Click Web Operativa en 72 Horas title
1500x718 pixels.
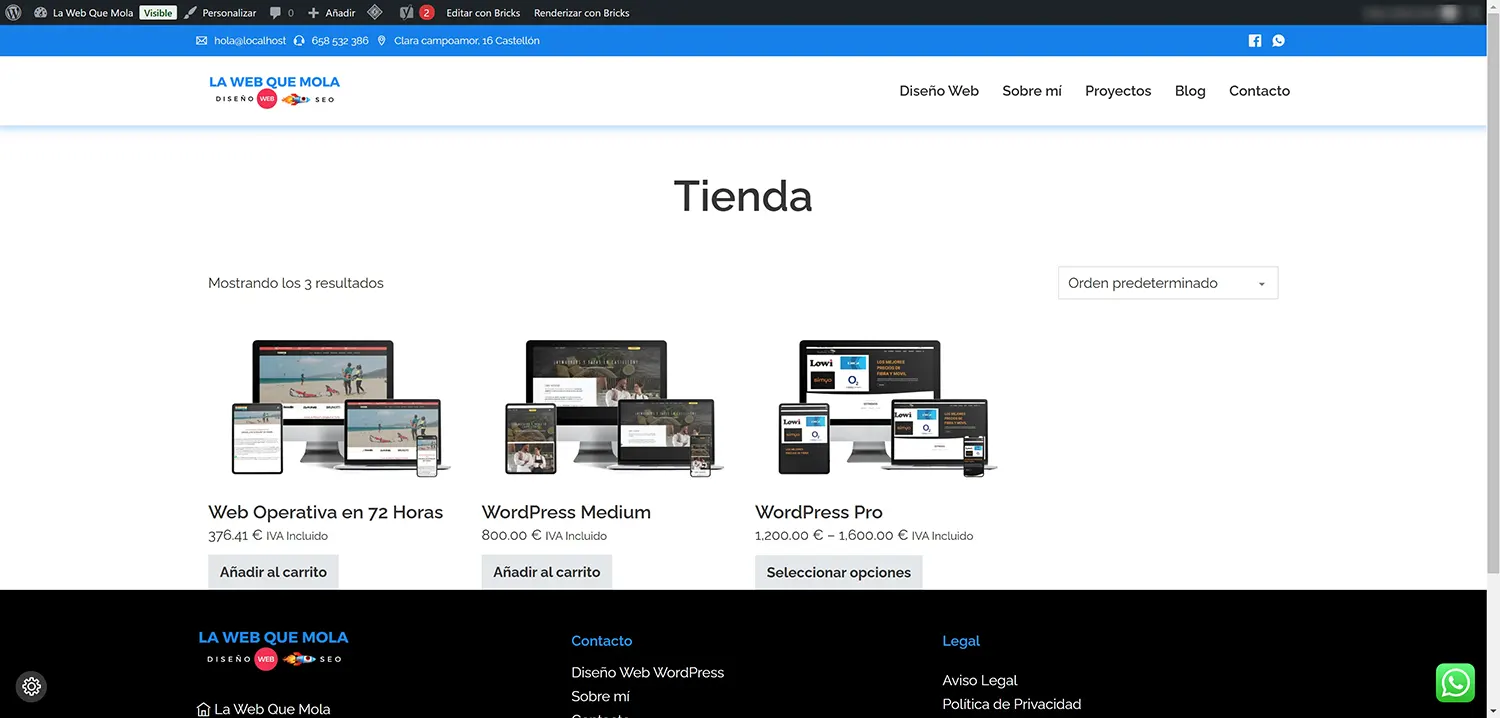[x=325, y=512]
